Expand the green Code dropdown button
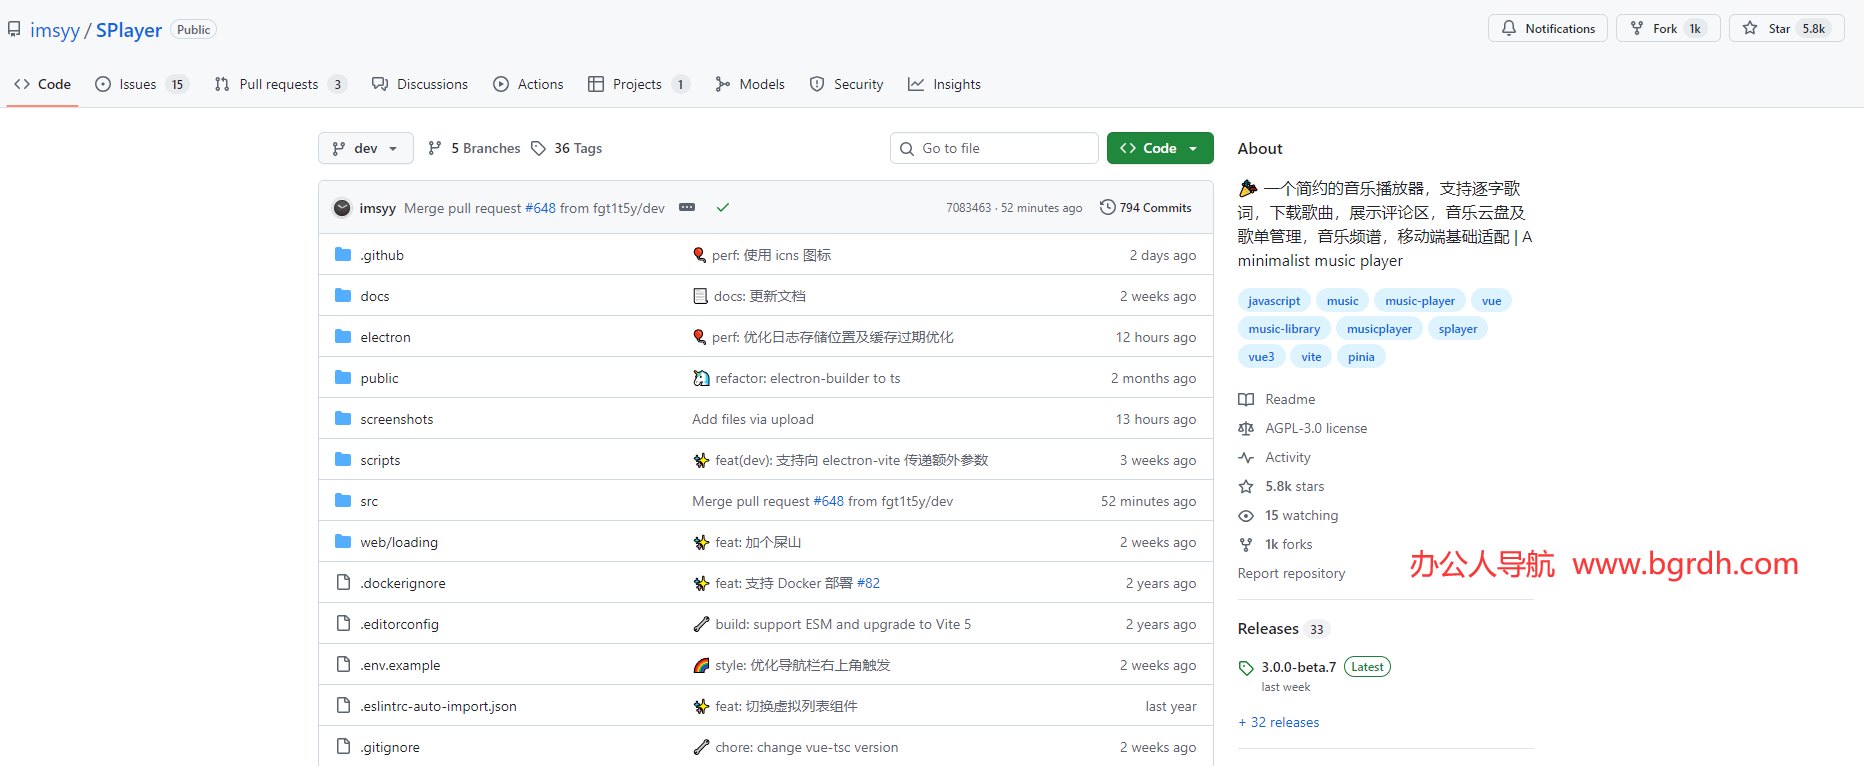The height and width of the screenshot is (766, 1864). (1160, 148)
